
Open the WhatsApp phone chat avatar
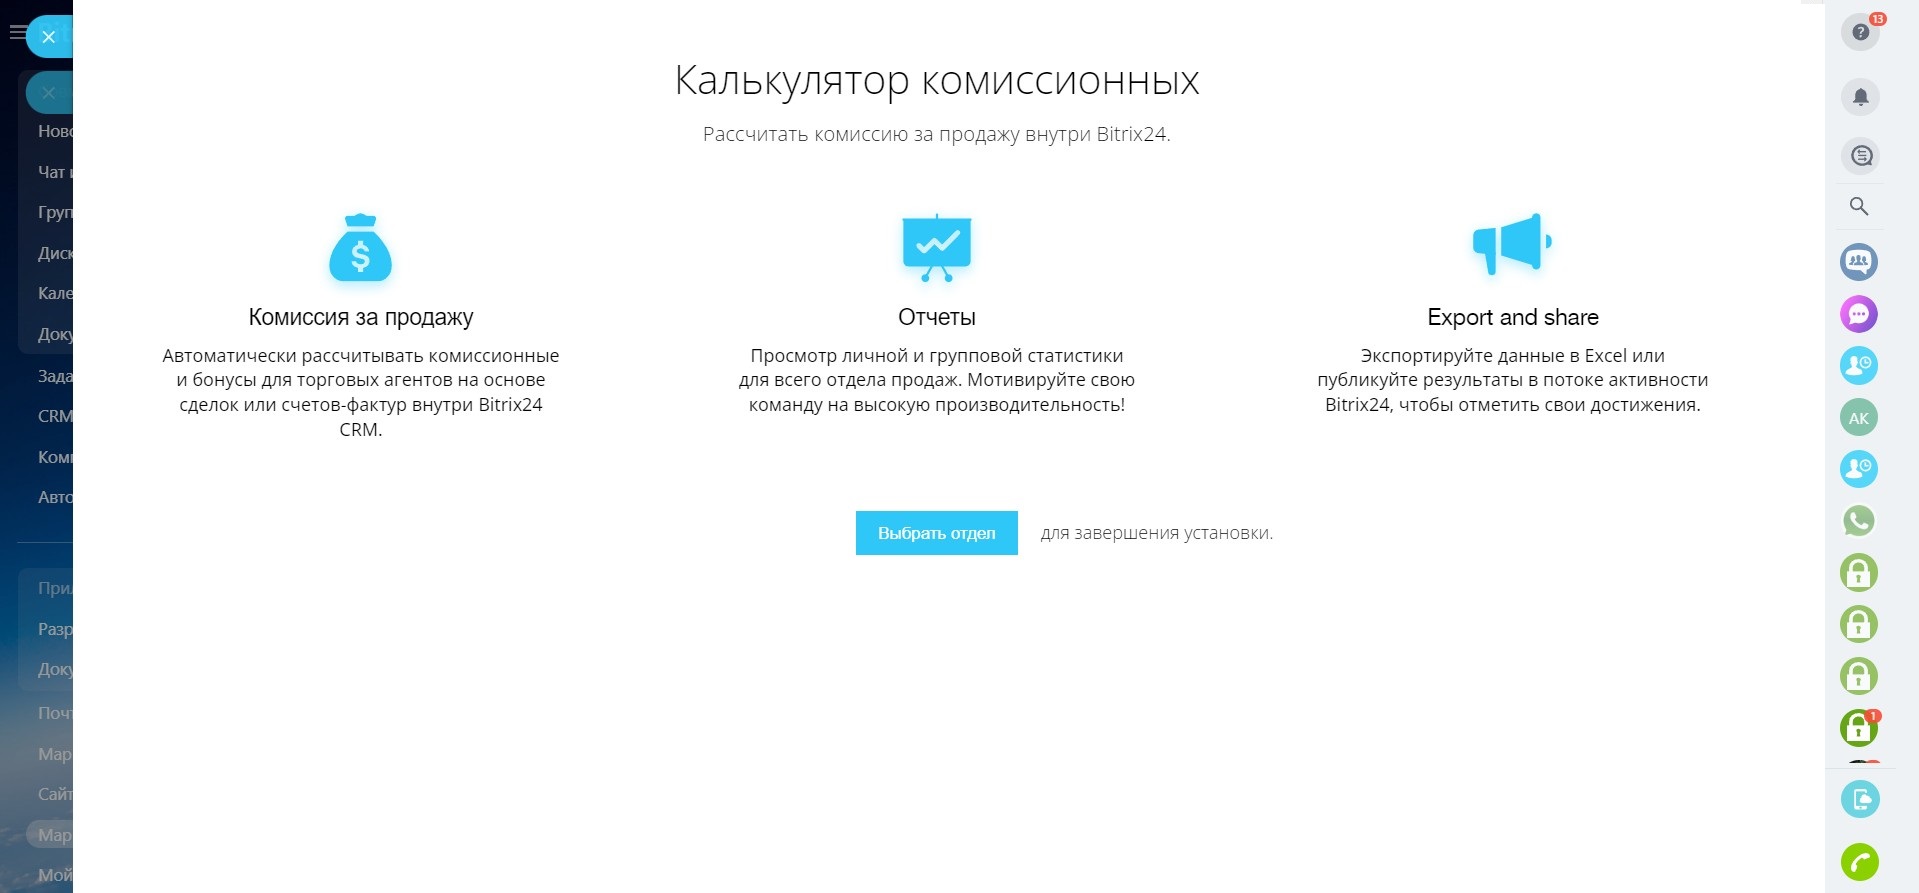coord(1859,521)
